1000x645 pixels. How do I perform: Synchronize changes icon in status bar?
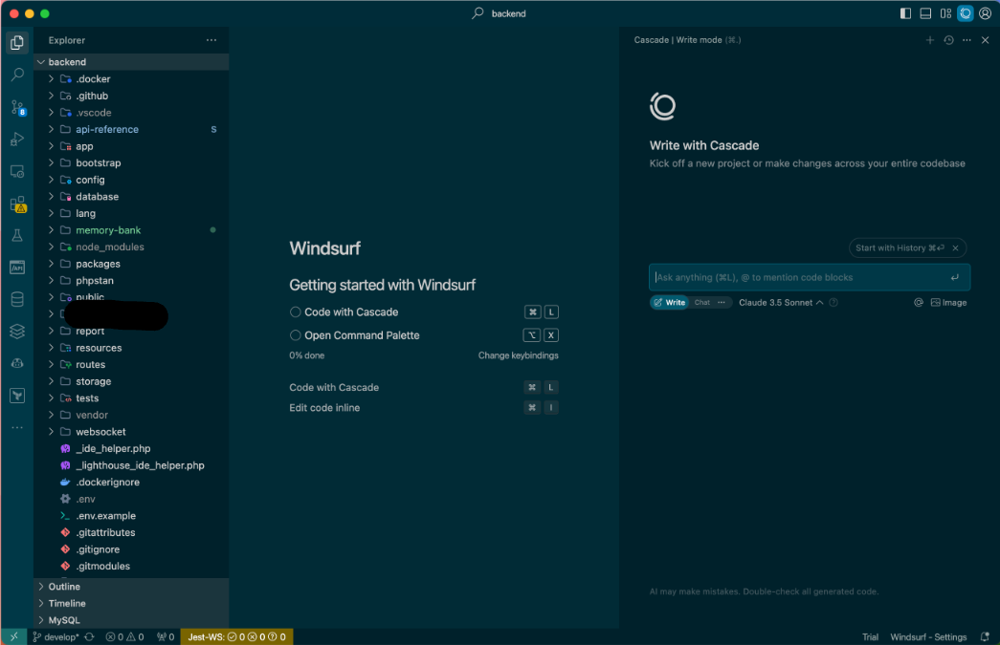click(x=89, y=637)
